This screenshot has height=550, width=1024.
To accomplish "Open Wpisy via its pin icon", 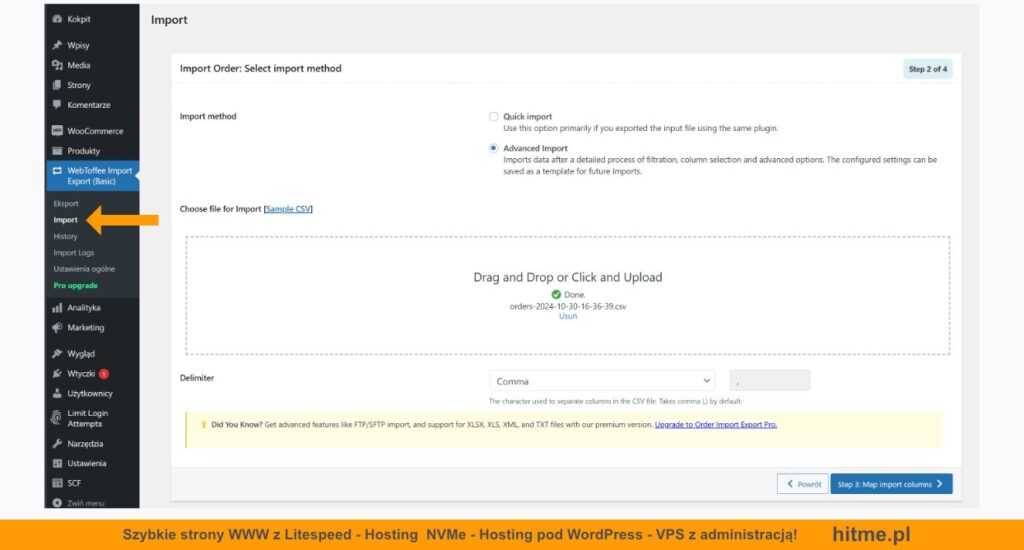I will (x=57, y=45).
